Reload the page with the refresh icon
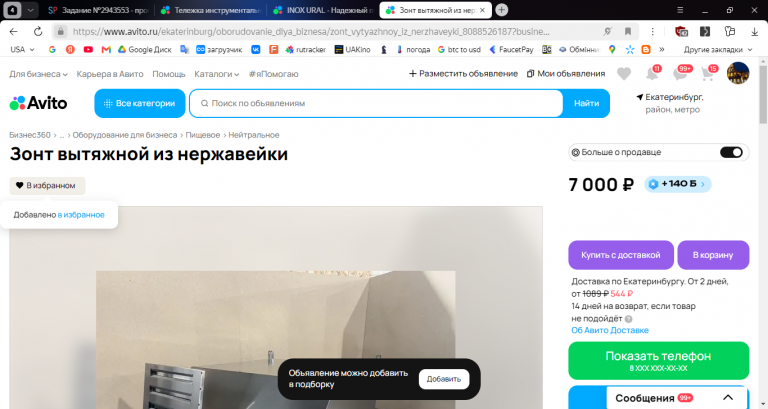The image size is (768, 409). [38, 31]
